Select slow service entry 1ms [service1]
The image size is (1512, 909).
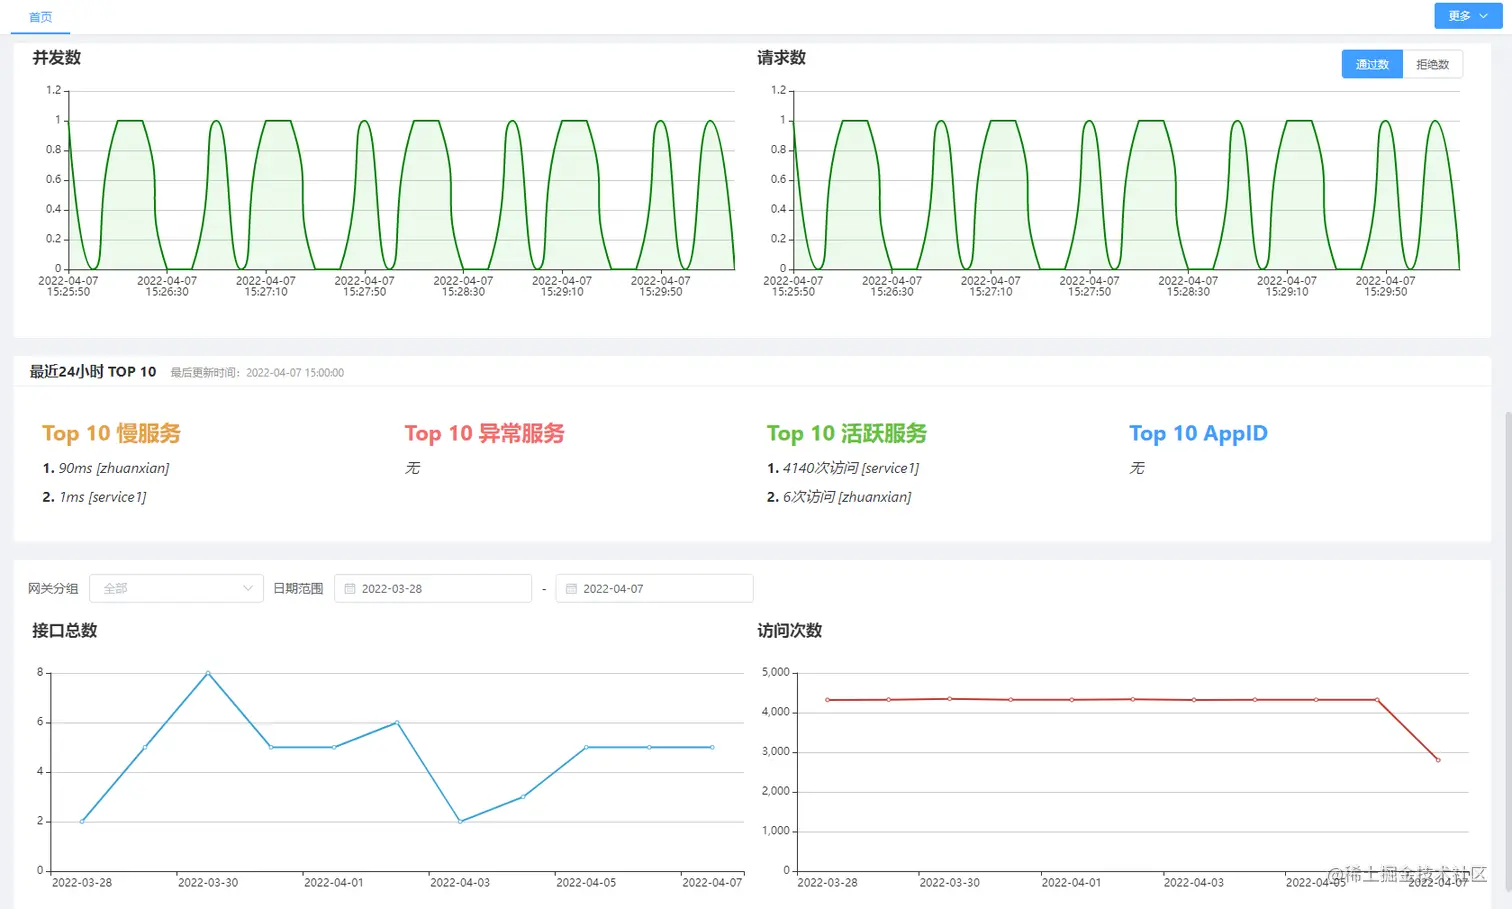[94, 497]
